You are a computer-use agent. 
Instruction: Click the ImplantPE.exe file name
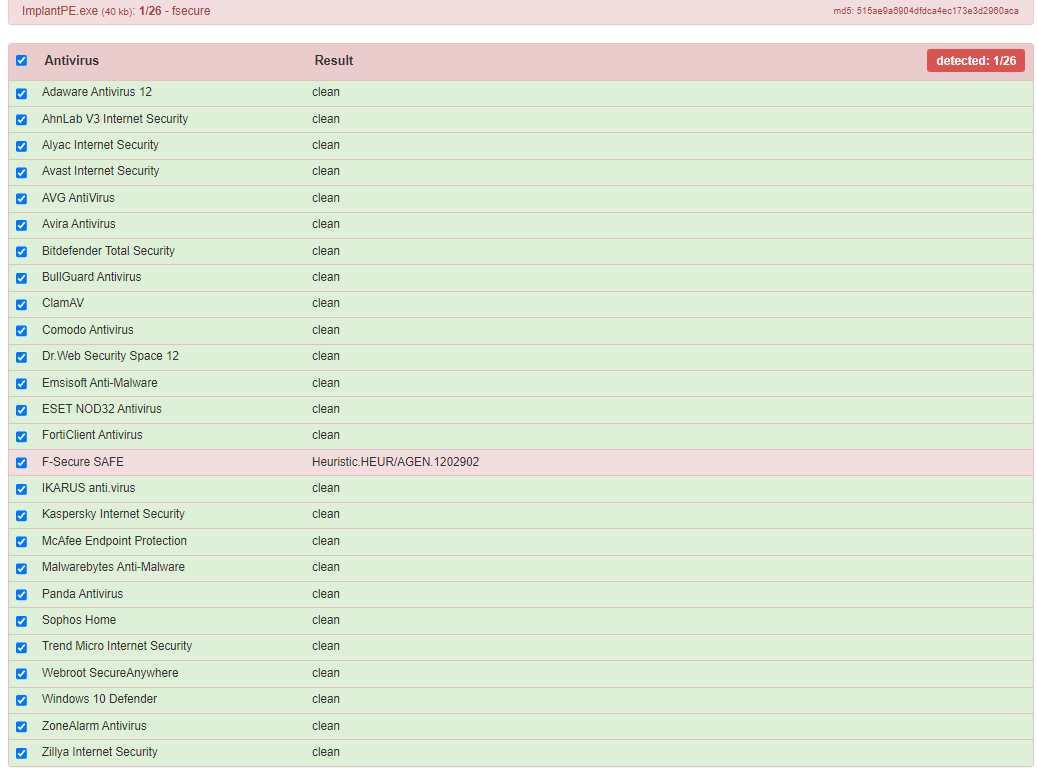coord(60,11)
